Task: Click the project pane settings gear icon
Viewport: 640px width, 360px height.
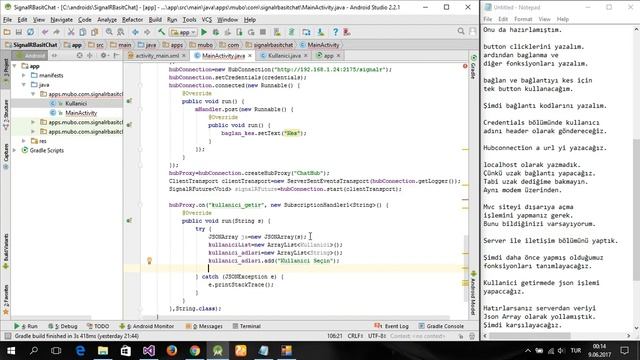Action: (x=103, y=55)
